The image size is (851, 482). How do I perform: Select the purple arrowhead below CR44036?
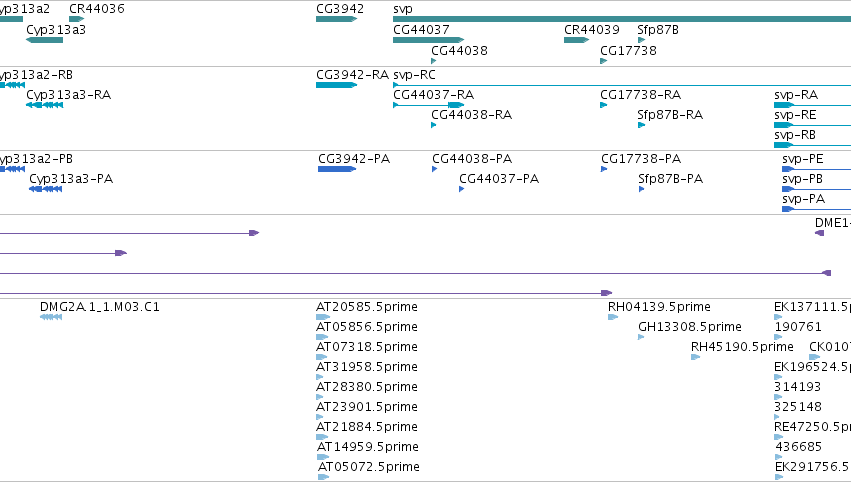click(x=121, y=253)
